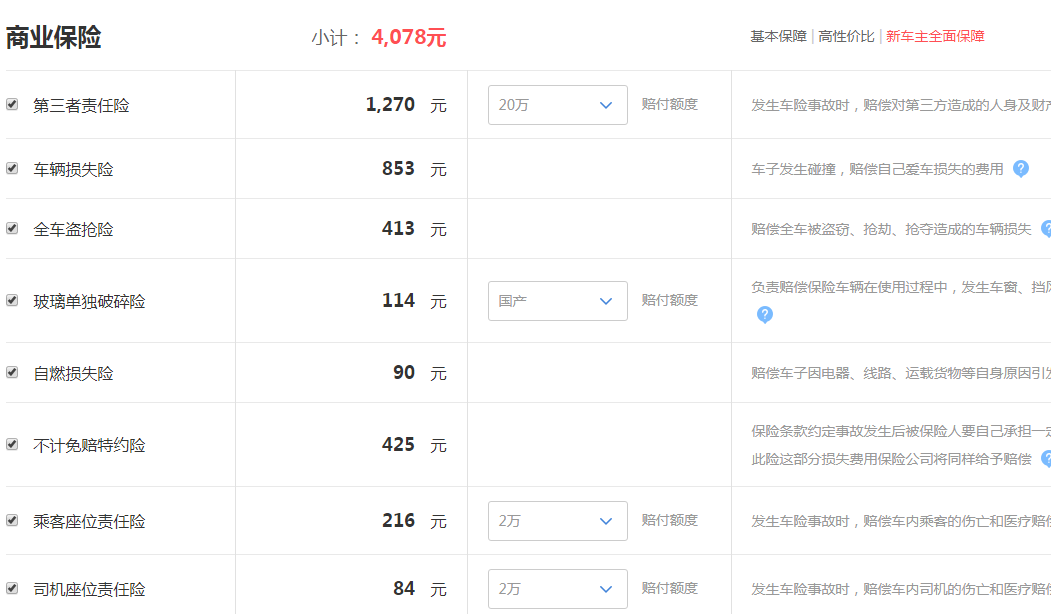Click help icon beside 不计免赔特约险 description
The height and width of the screenshot is (614, 1051).
(x=1046, y=458)
